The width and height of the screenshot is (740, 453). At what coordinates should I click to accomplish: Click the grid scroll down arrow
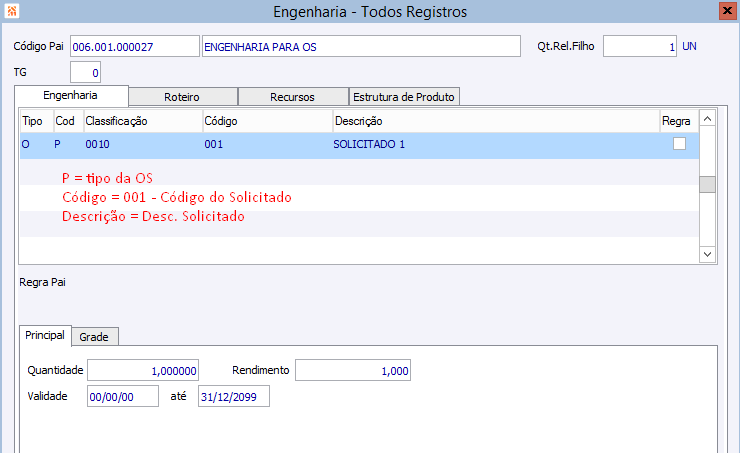(707, 254)
